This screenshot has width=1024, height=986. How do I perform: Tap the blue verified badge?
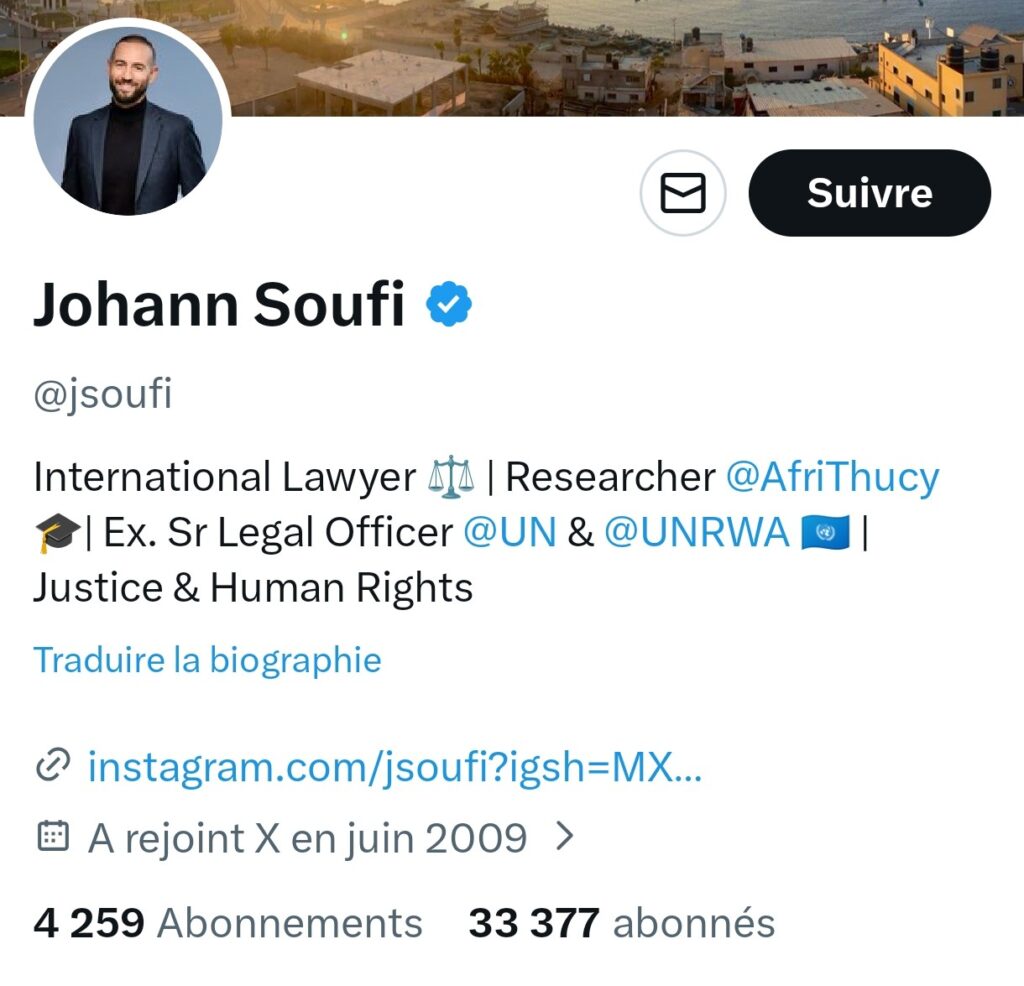point(449,304)
